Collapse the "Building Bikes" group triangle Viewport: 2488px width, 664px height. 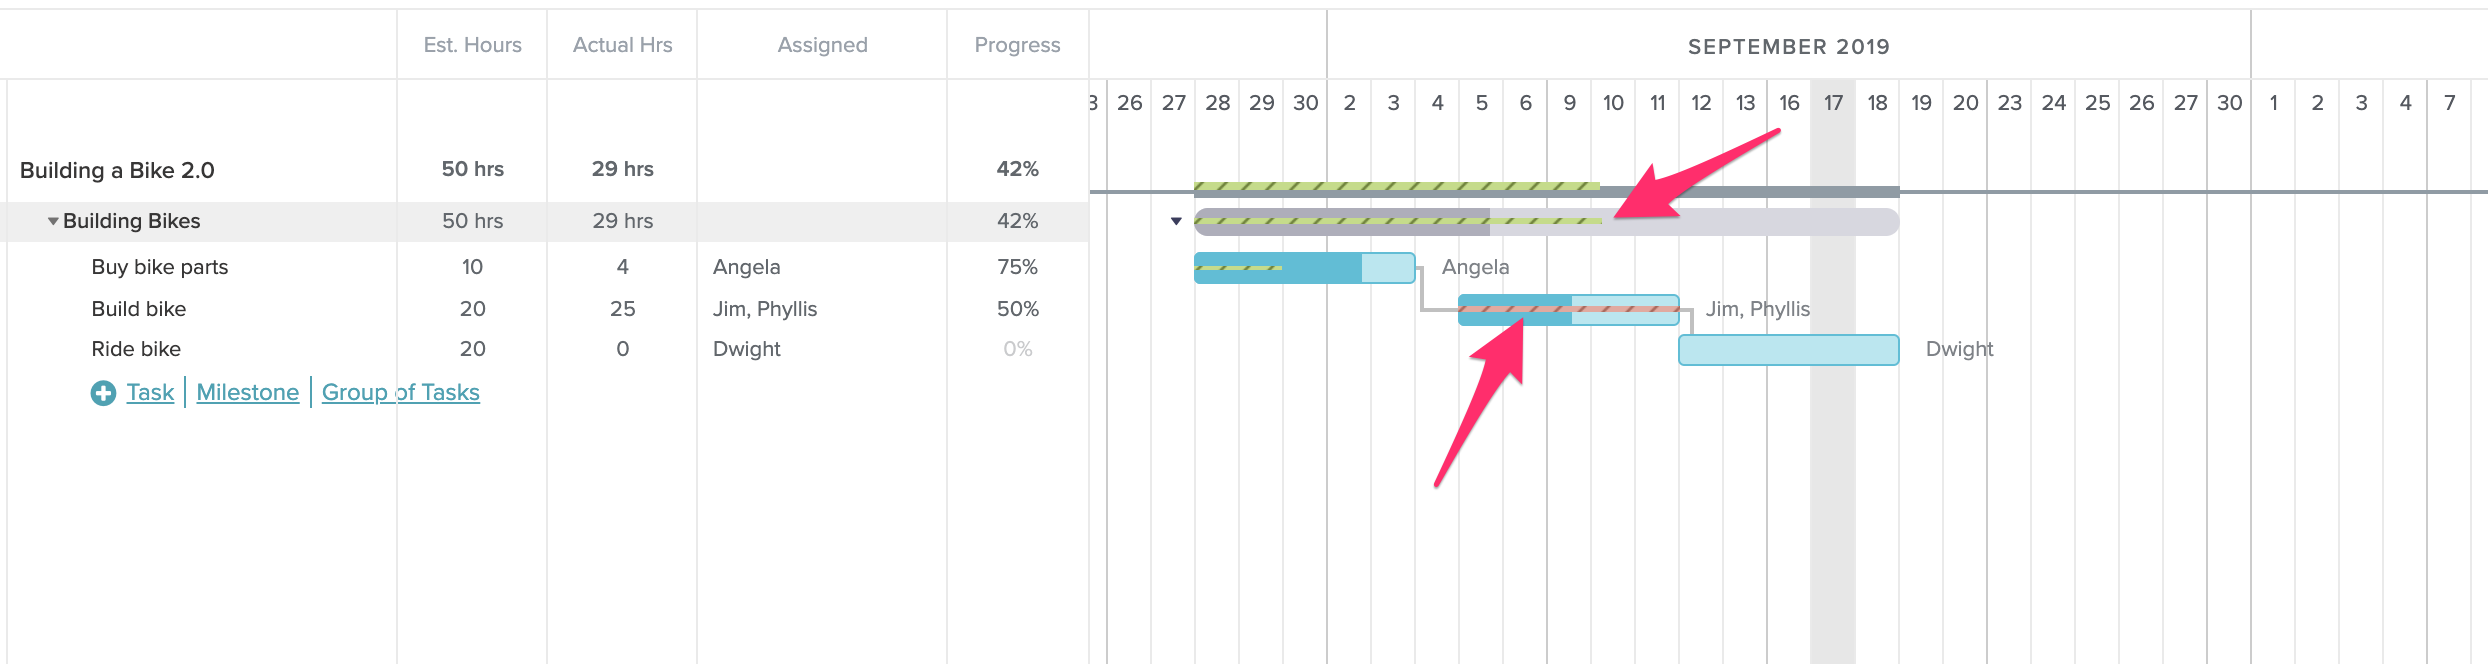[55, 221]
